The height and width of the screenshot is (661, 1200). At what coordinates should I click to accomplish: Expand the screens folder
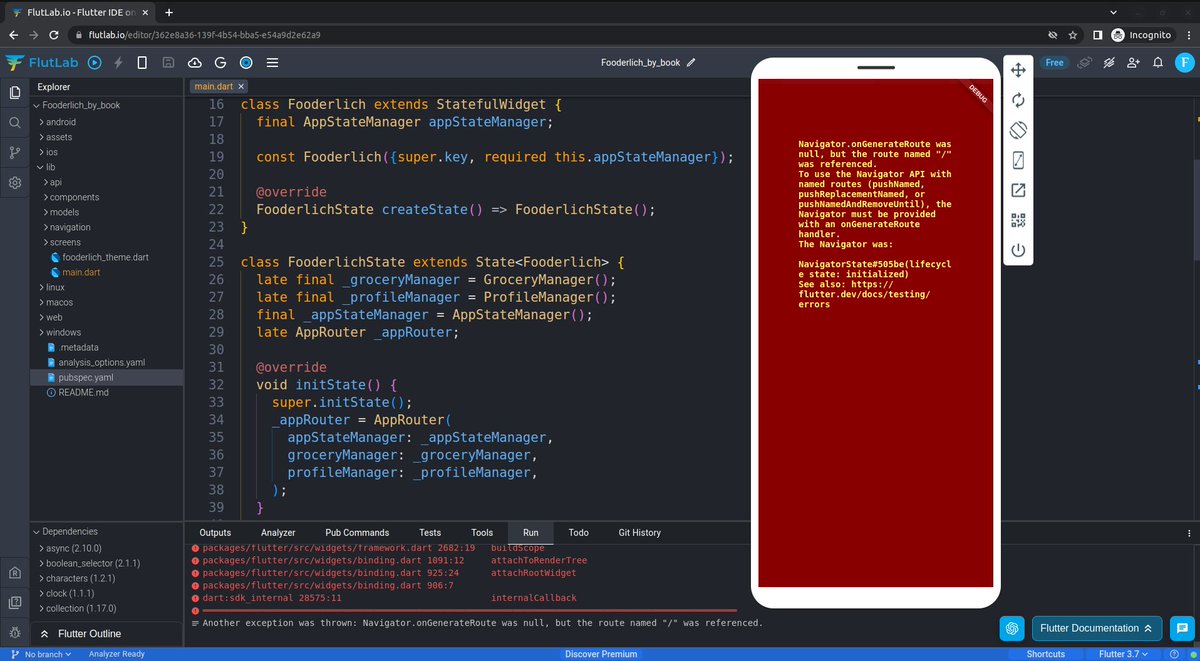66,242
